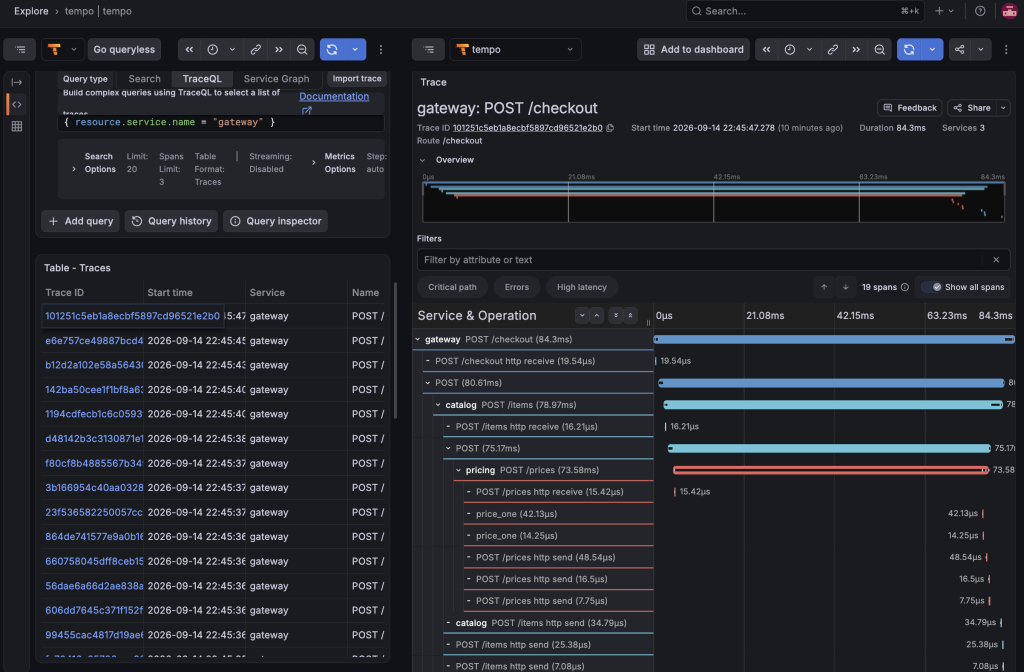This screenshot has height=672, width=1024.
Task: Click Share button in trace header
Action: tap(972, 108)
